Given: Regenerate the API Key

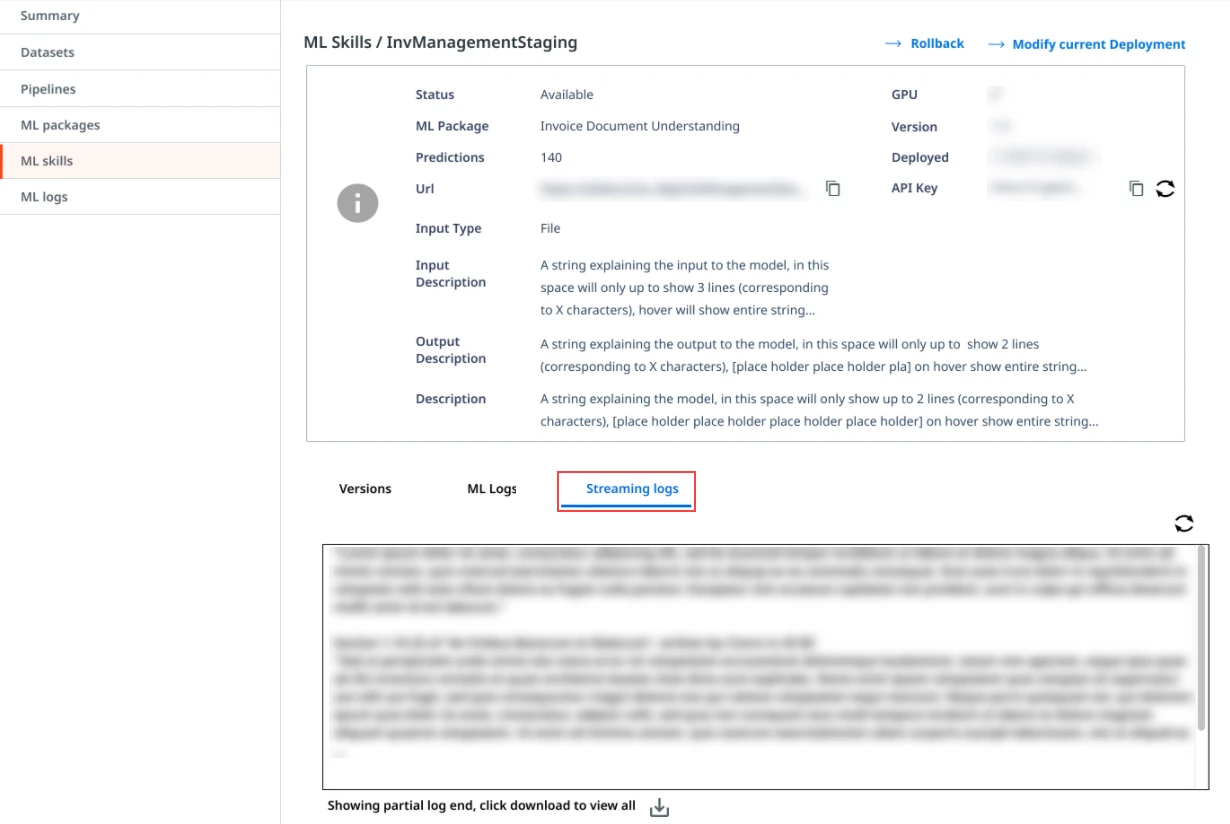Looking at the screenshot, I should (1165, 188).
